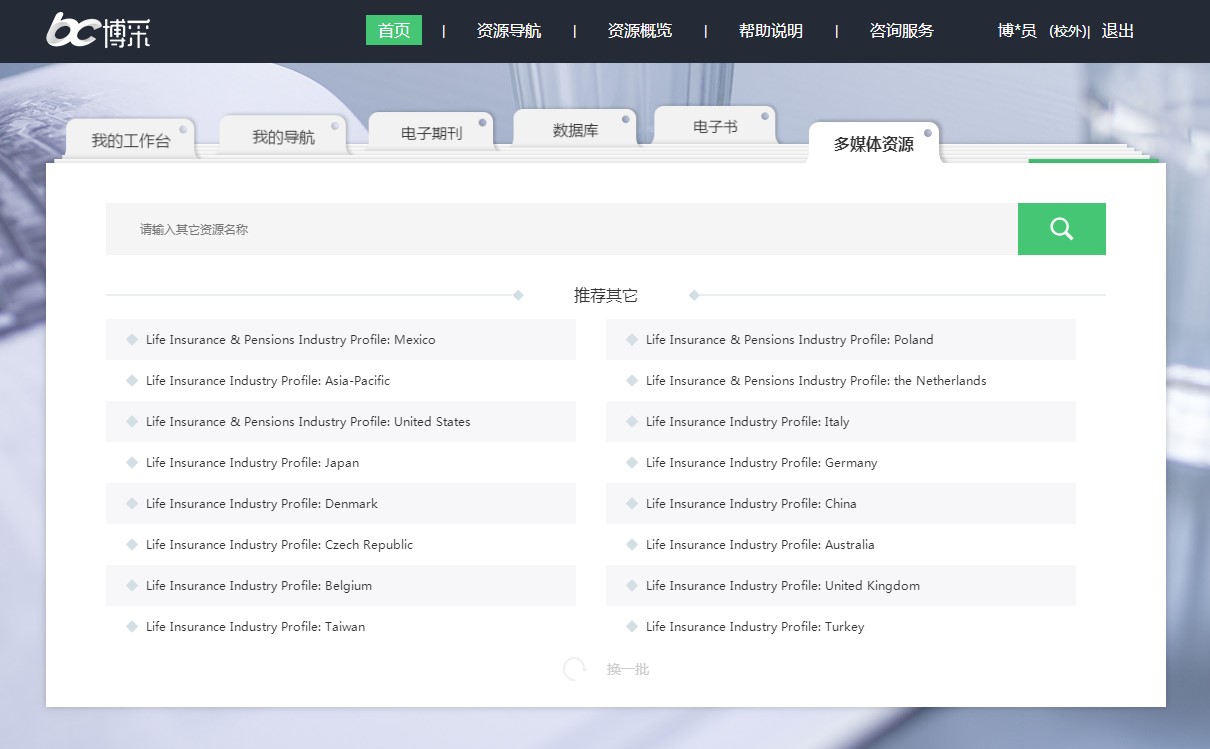This screenshot has width=1210, height=749.
Task: Open the 数据库 tab
Action: coord(575,130)
